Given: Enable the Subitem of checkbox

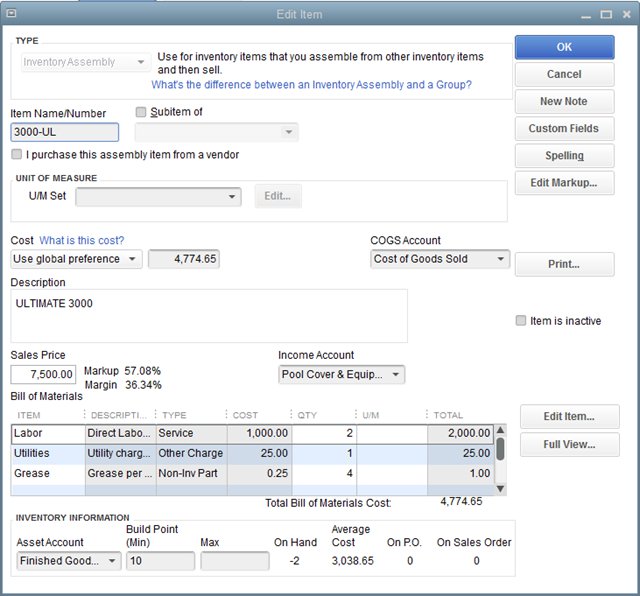Looking at the screenshot, I should pyautogui.click(x=141, y=112).
